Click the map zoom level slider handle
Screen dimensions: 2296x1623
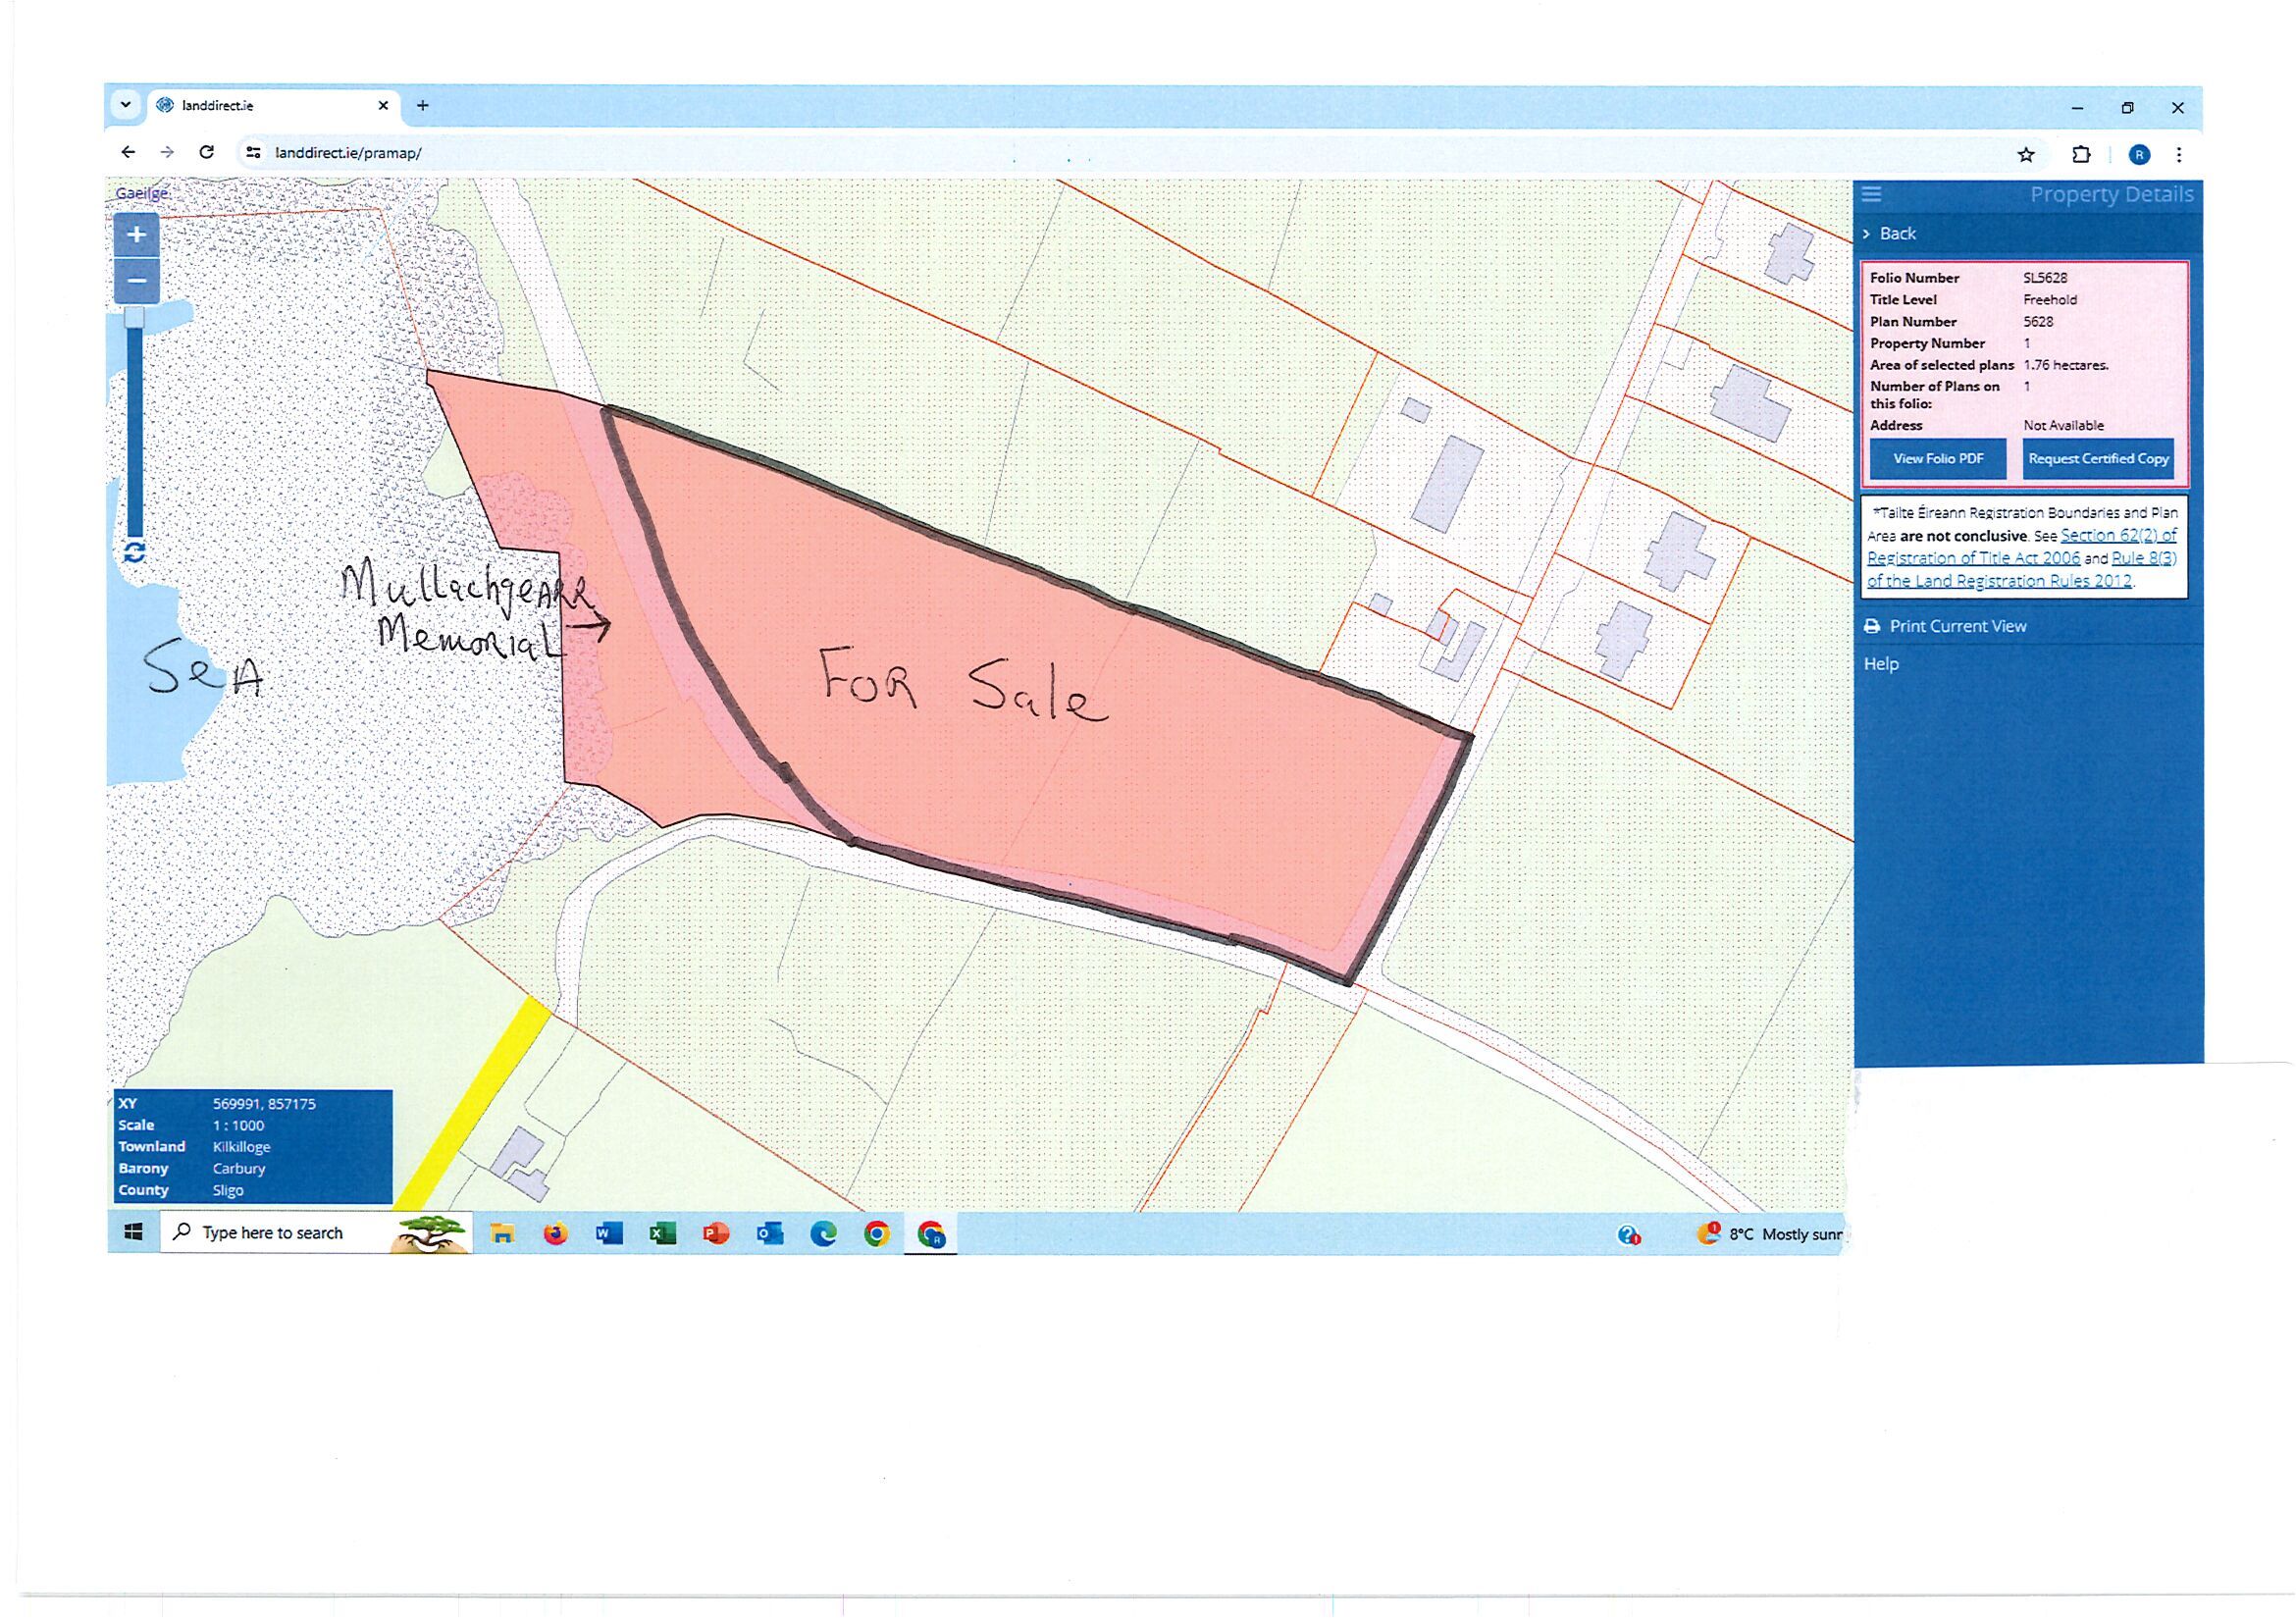134,318
